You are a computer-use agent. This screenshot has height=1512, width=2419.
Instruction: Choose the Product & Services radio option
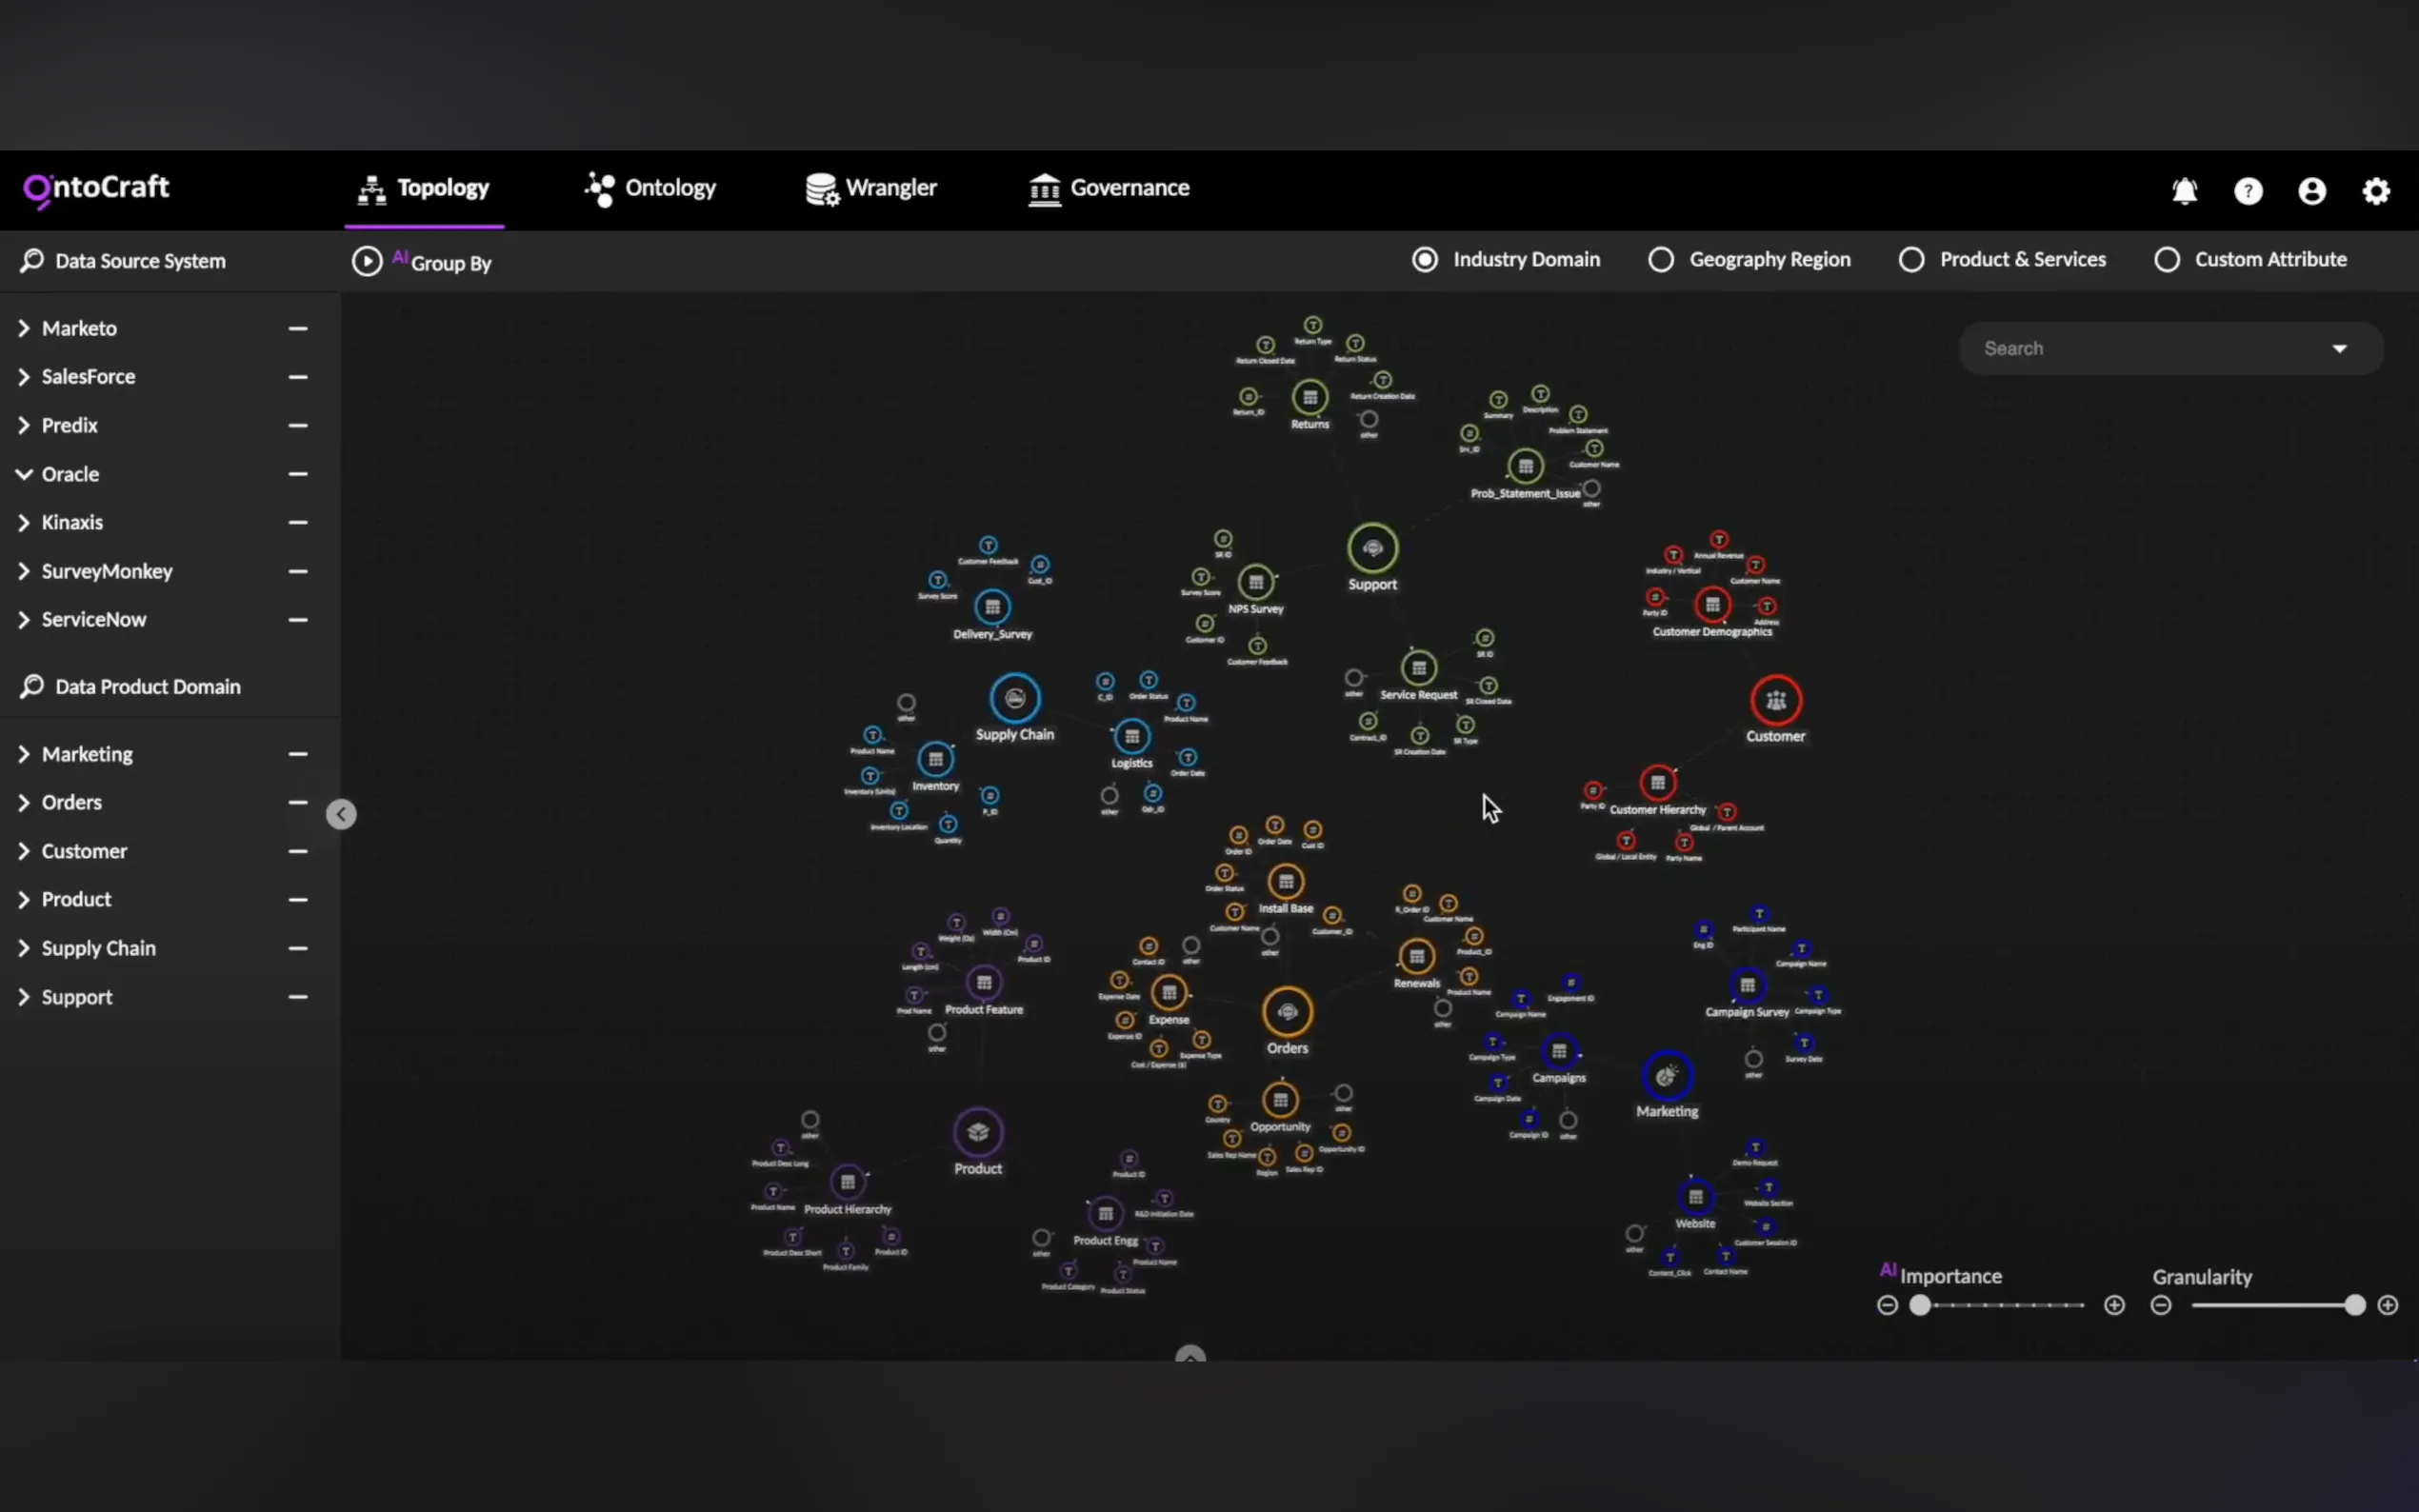(x=1911, y=260)
